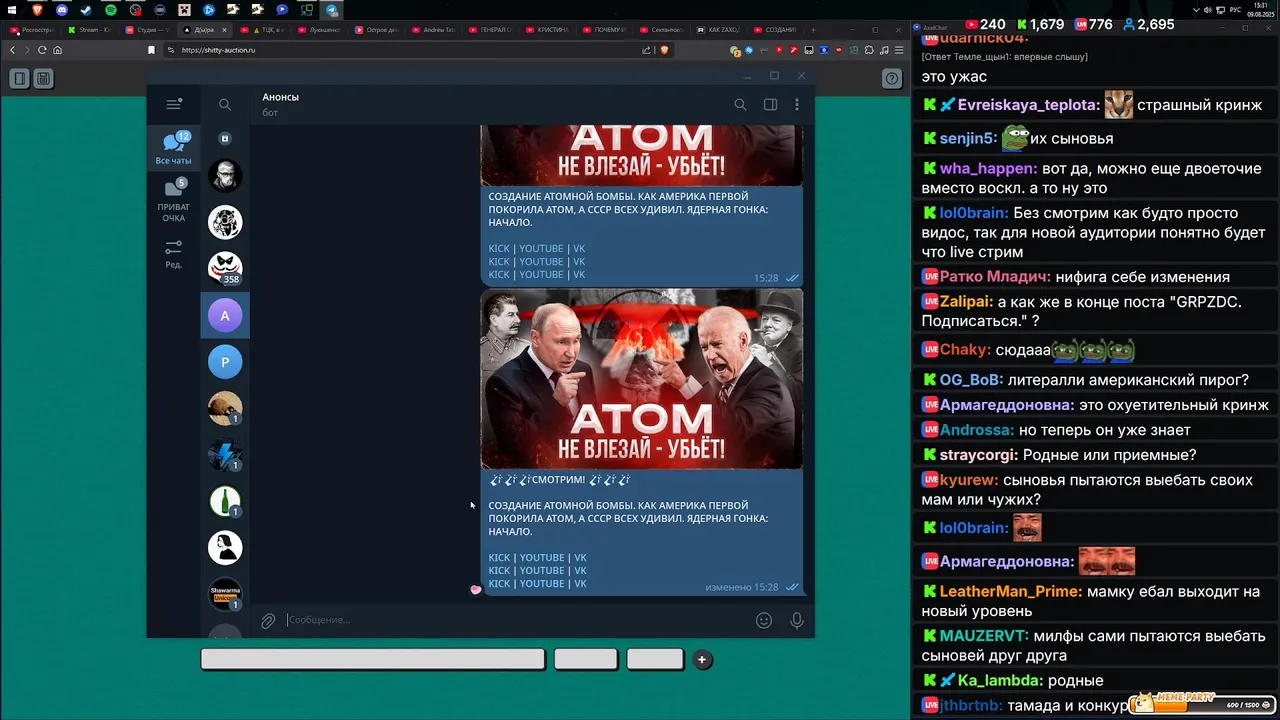Click the pink heart reaction on the message
The image size is (1280, 720).
click(476, 589)
